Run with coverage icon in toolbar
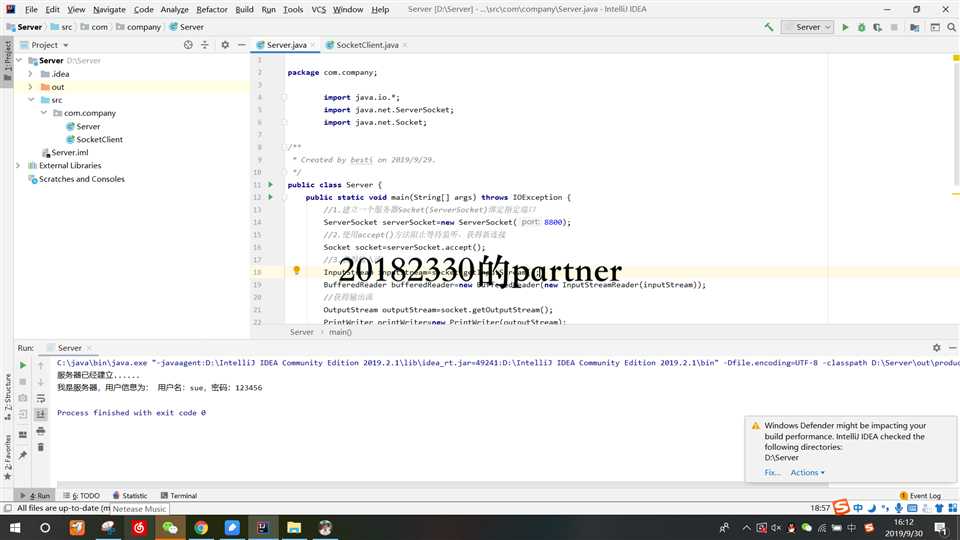This screenshot has width=960, height=540. click(x=877, y=27)
